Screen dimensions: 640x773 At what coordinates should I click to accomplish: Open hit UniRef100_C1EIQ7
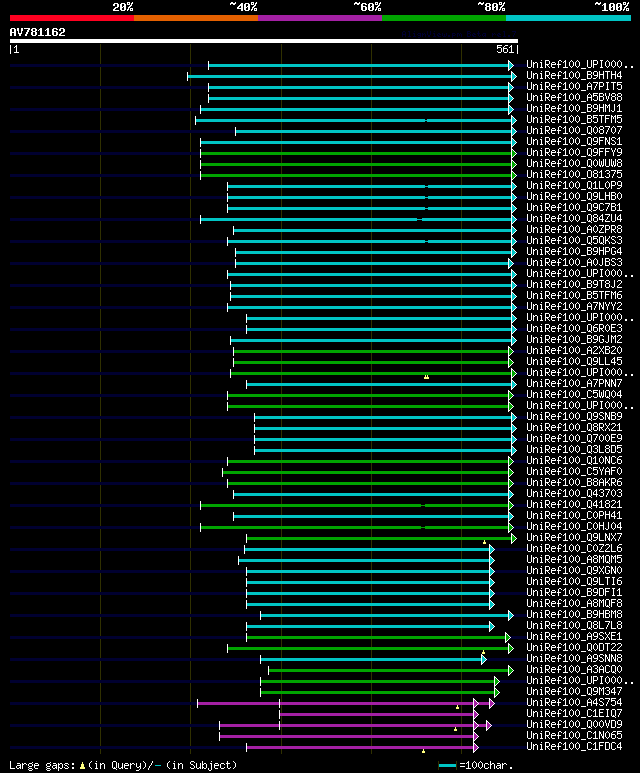tap(574, 713)
